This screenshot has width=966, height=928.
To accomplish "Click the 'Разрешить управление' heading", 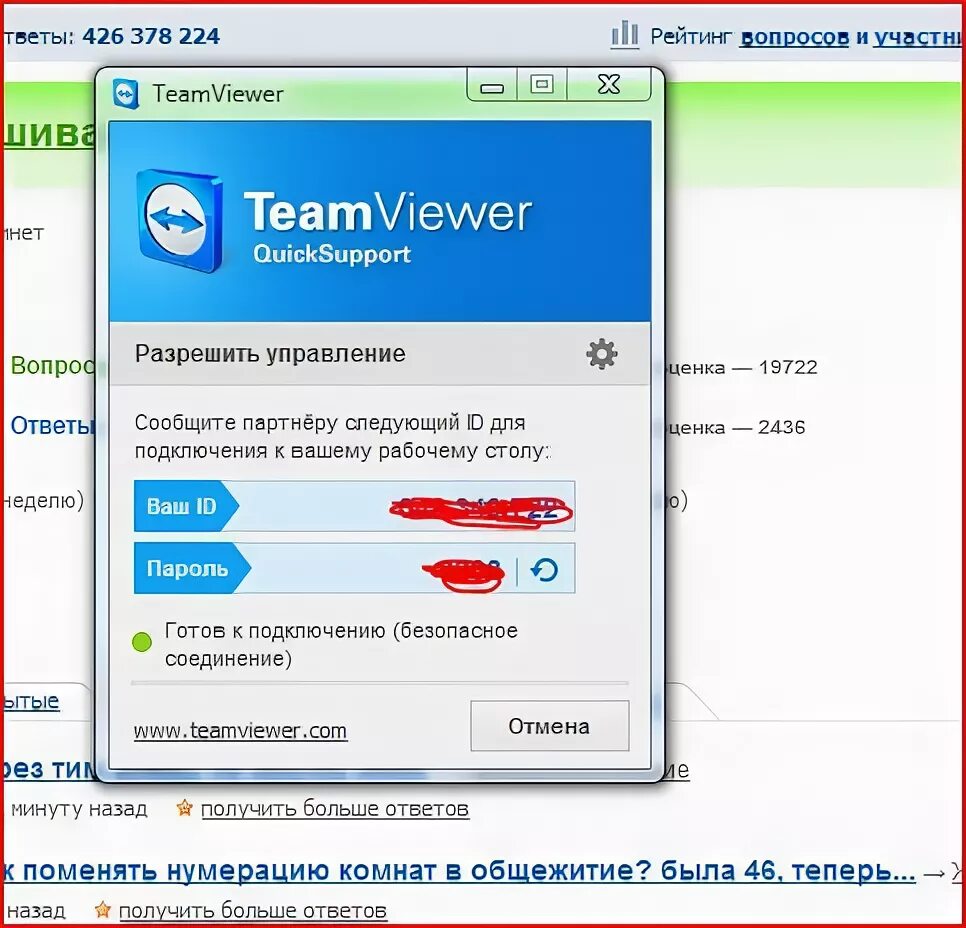I will coord(270,354).
